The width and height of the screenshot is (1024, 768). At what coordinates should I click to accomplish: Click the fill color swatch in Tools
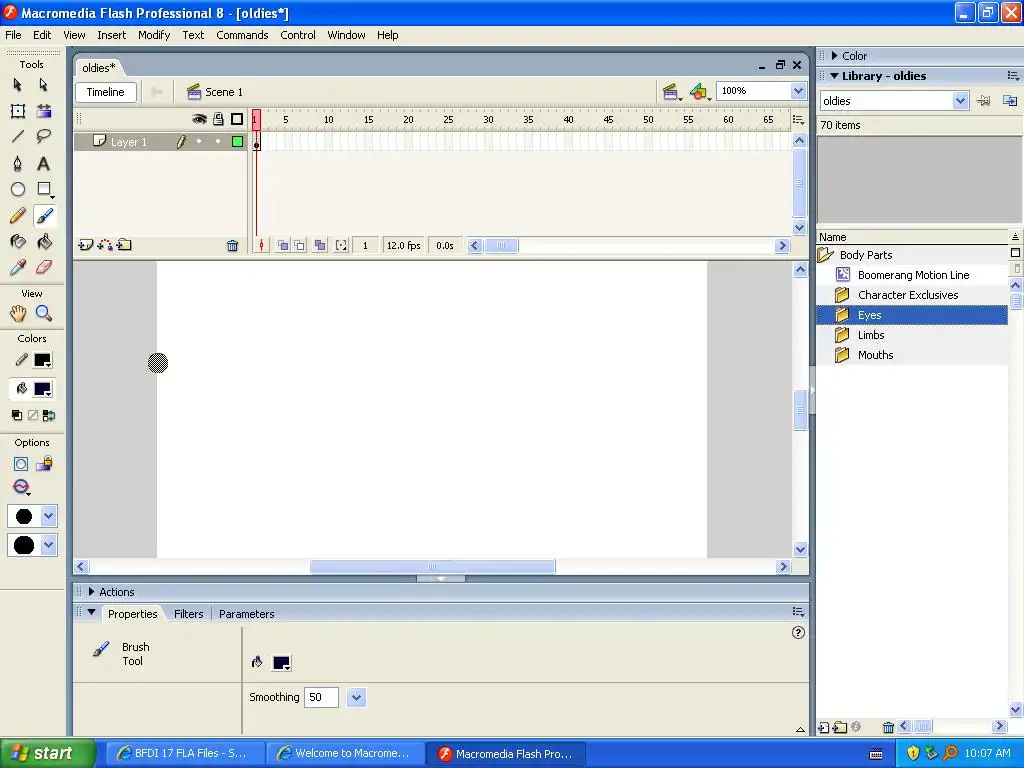click(42, 389)
